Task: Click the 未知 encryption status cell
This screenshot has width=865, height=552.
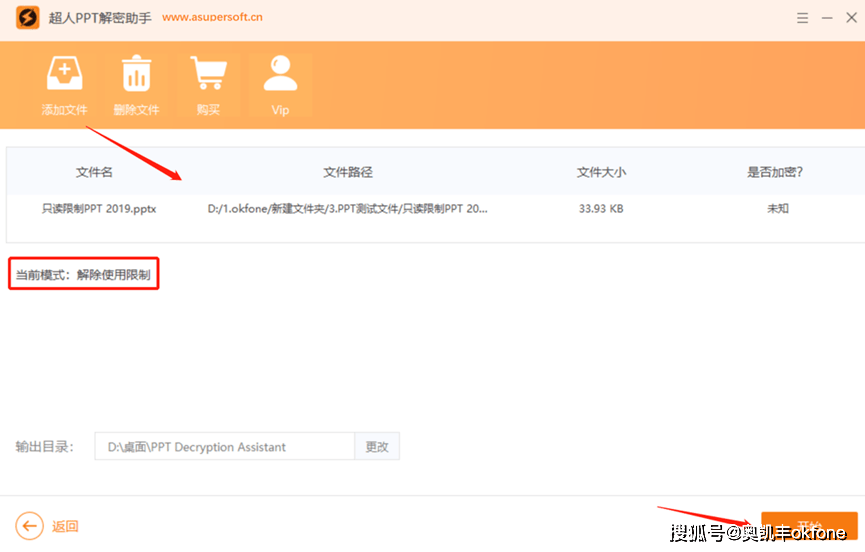Action: coord(777,209)
